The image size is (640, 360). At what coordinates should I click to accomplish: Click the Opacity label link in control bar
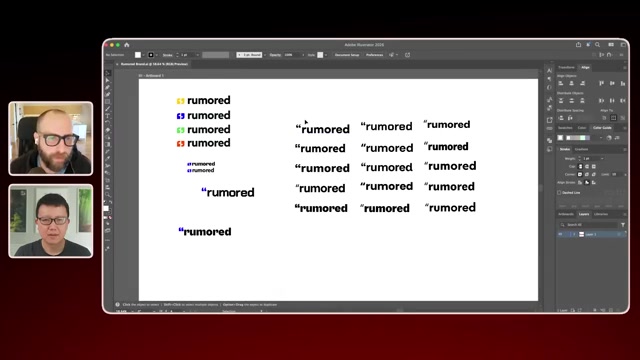click(x=275, y=55)
